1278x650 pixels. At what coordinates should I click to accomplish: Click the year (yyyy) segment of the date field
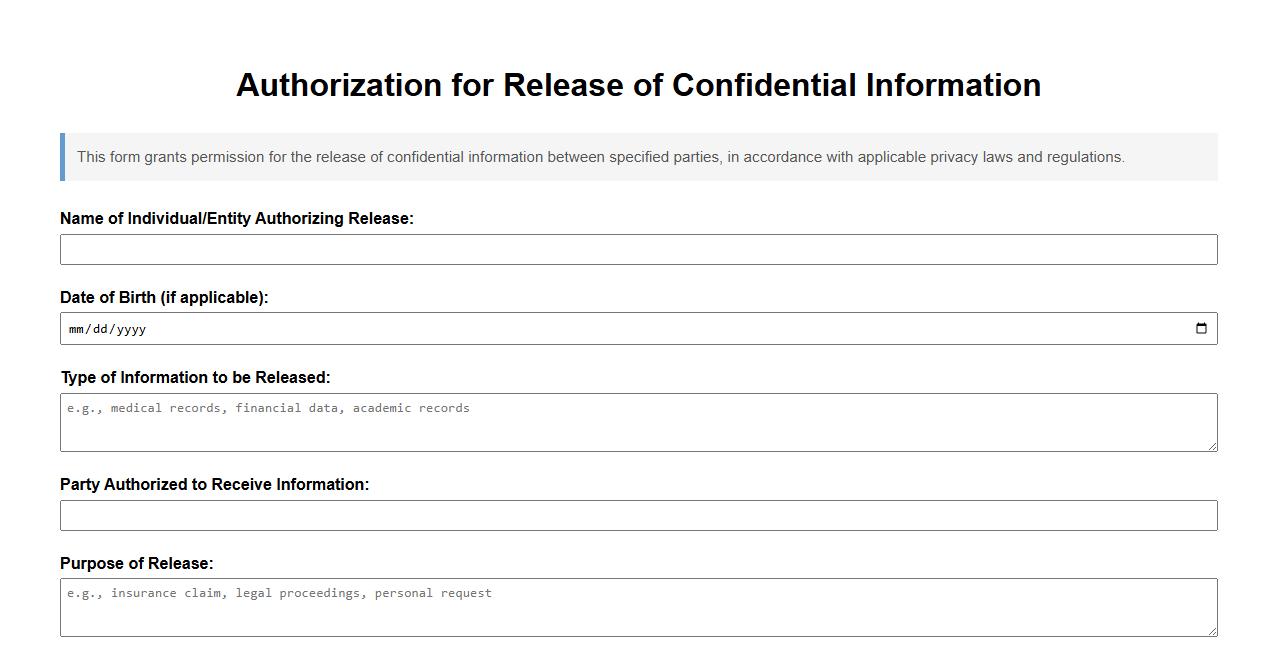[131, 328]
